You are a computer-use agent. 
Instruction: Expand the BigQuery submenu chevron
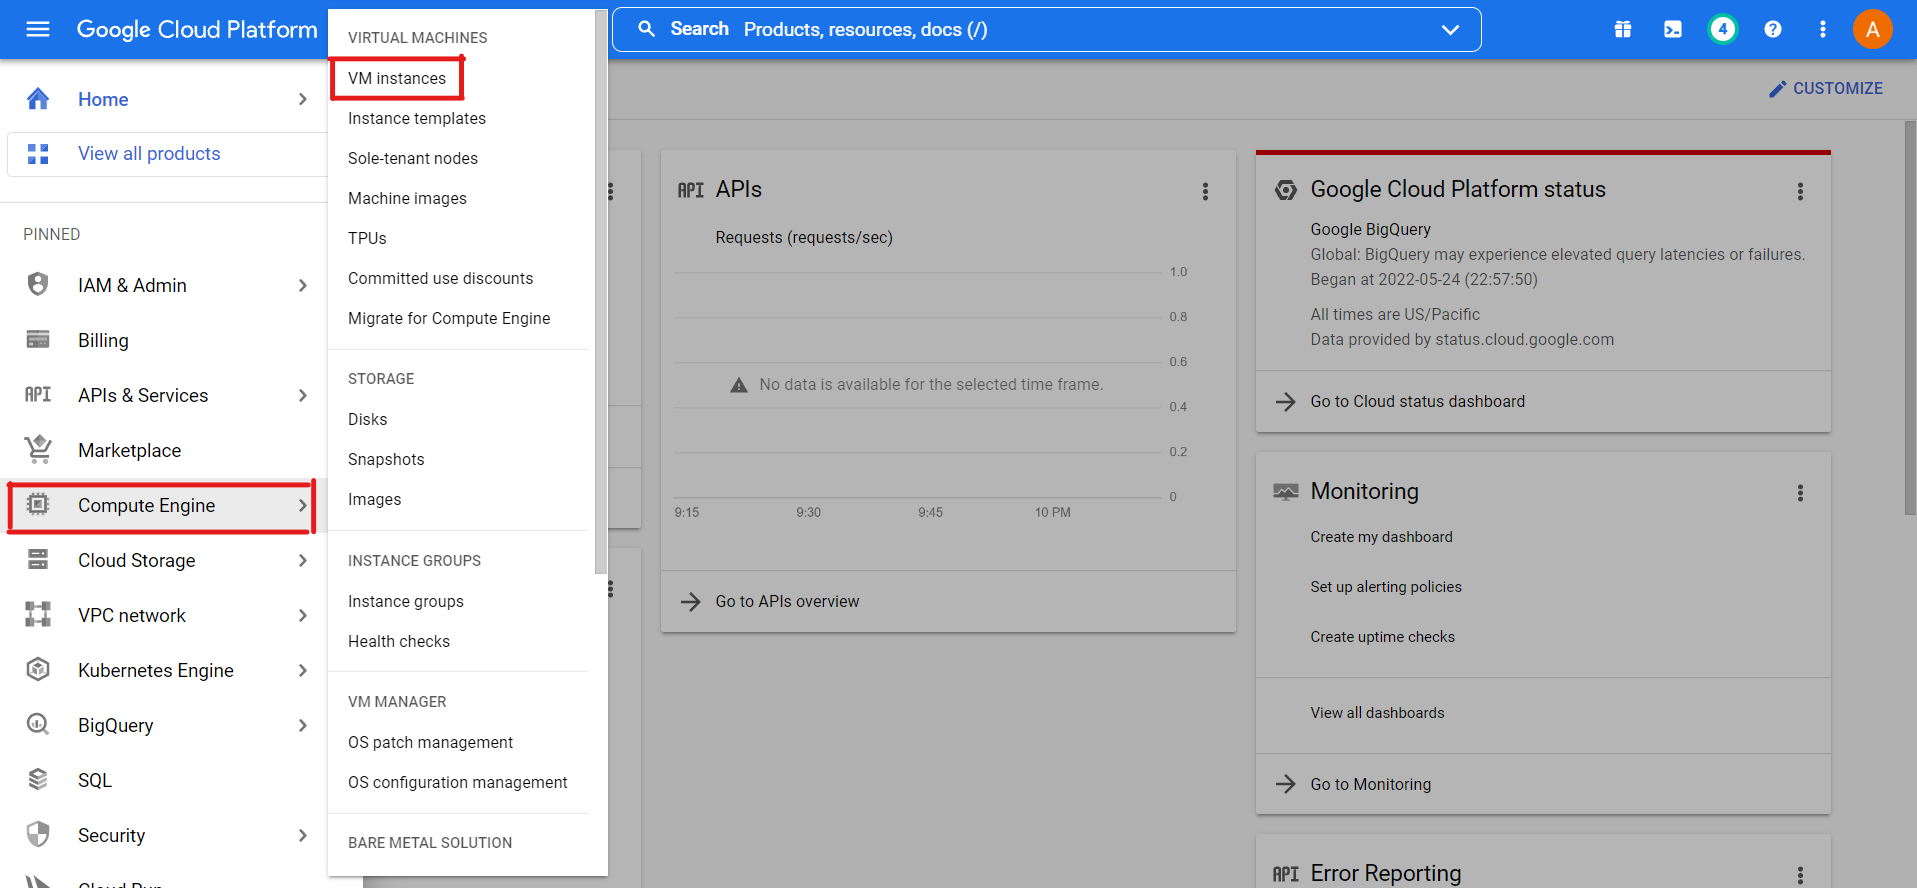303,725
